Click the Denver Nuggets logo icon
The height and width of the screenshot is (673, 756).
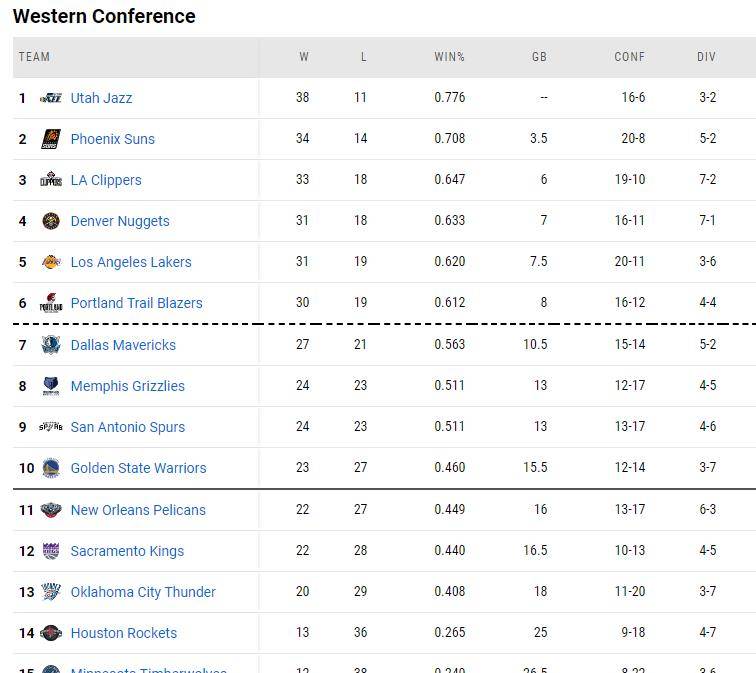[x=51, y=221]
